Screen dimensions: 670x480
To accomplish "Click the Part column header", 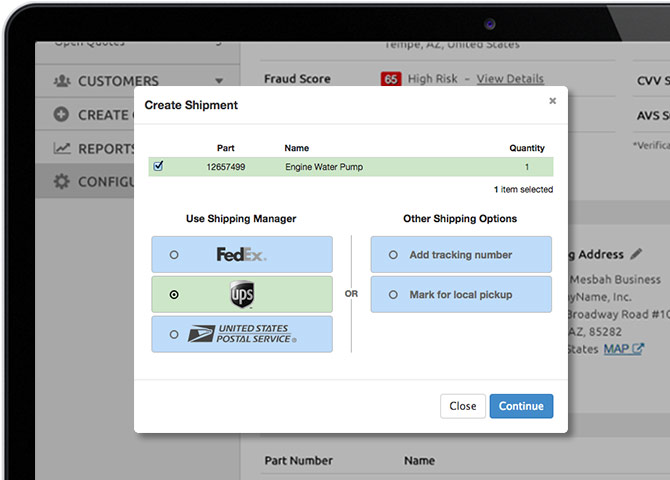I will pos(226,148).
